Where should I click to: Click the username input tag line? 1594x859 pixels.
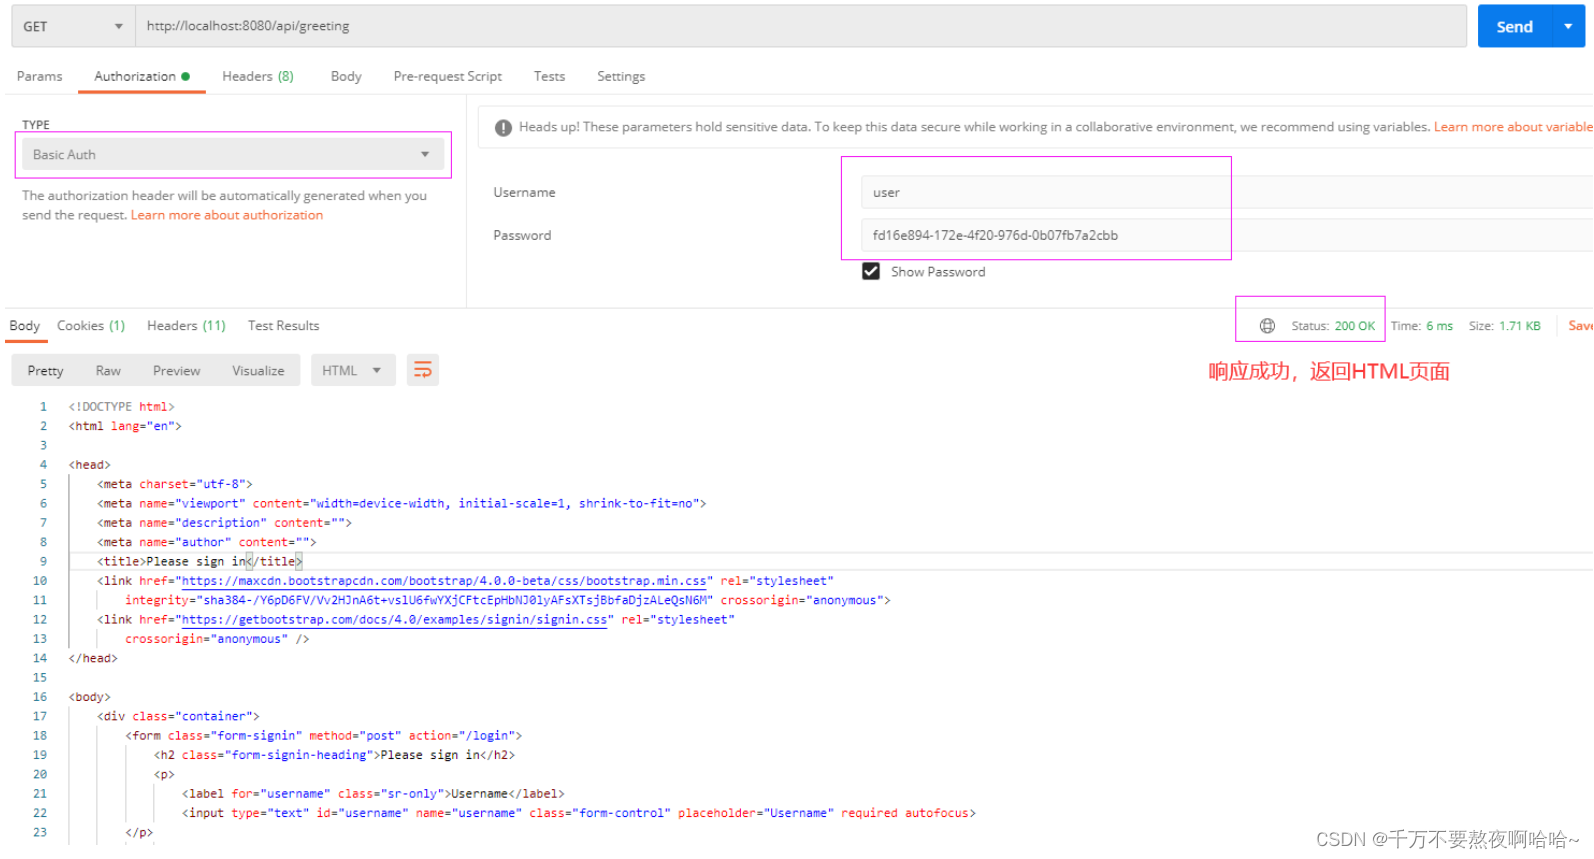579,813
